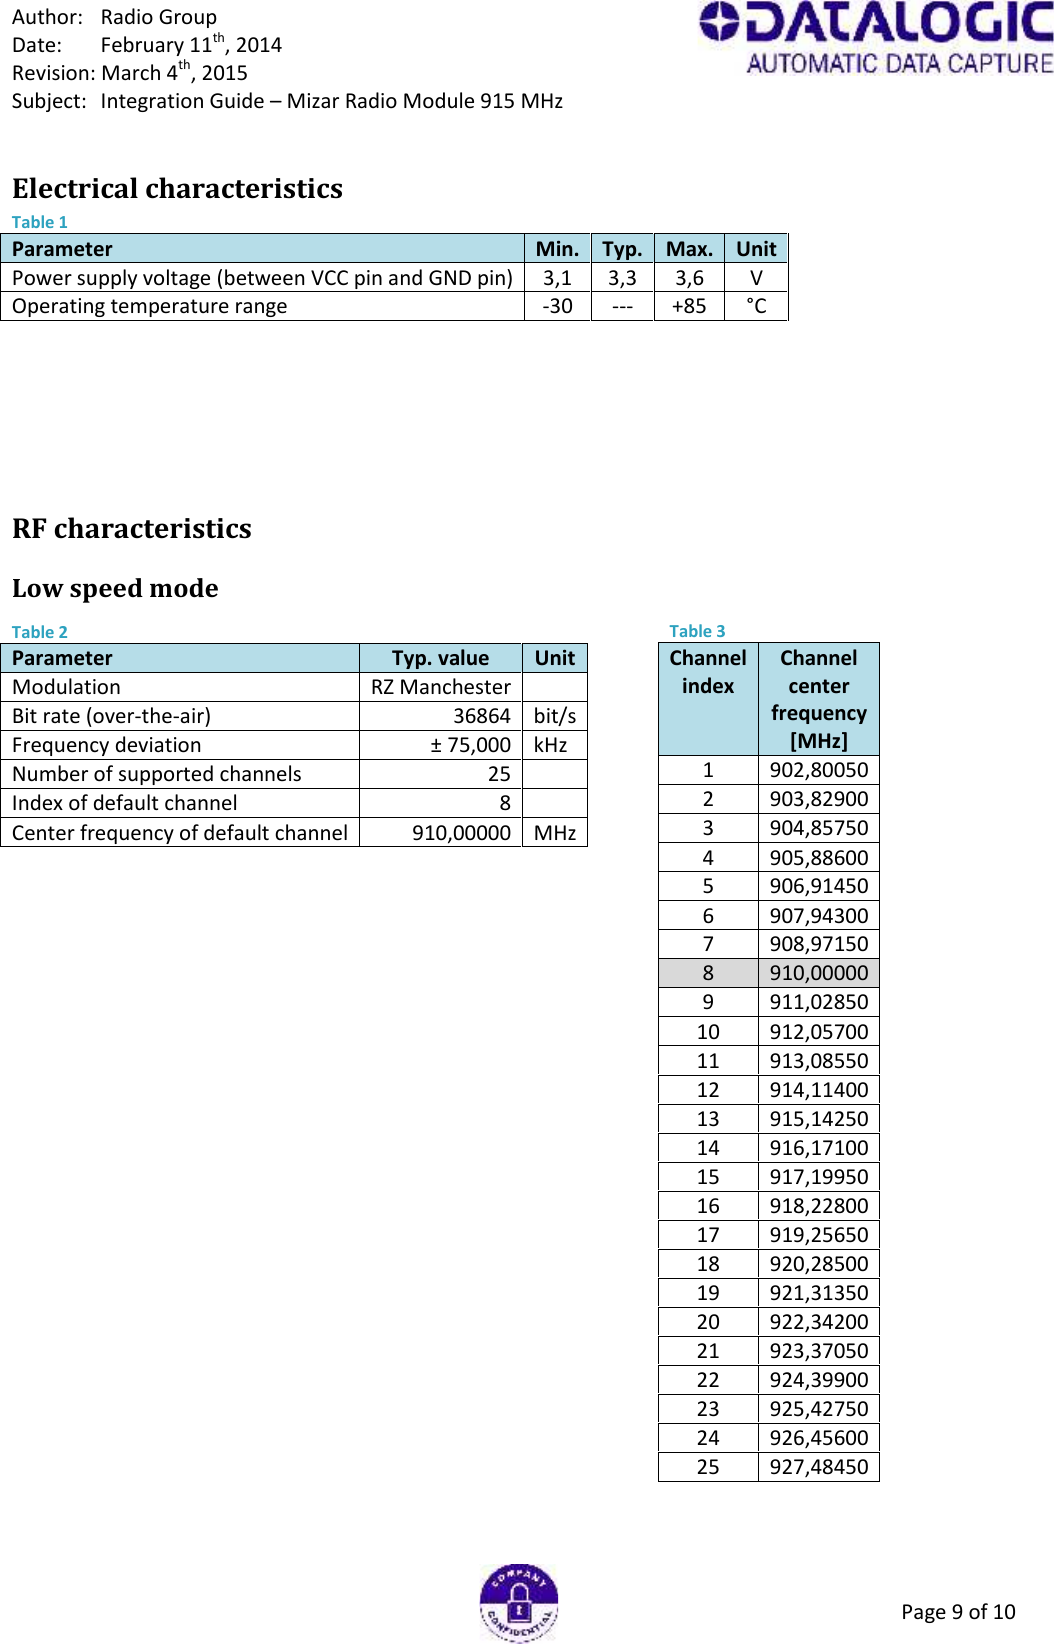Click the '36864' bit rate value

click(441, 716)
